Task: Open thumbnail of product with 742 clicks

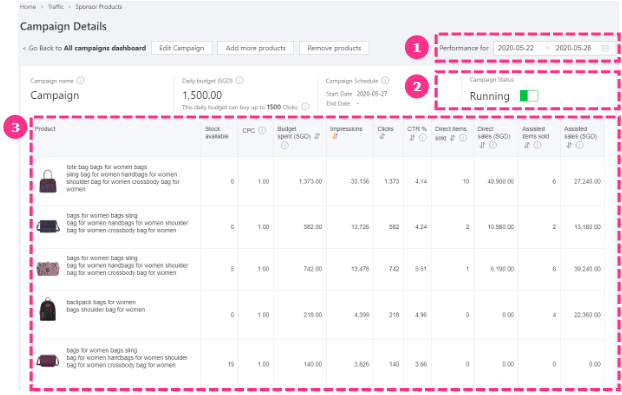Action: point(48,268)
